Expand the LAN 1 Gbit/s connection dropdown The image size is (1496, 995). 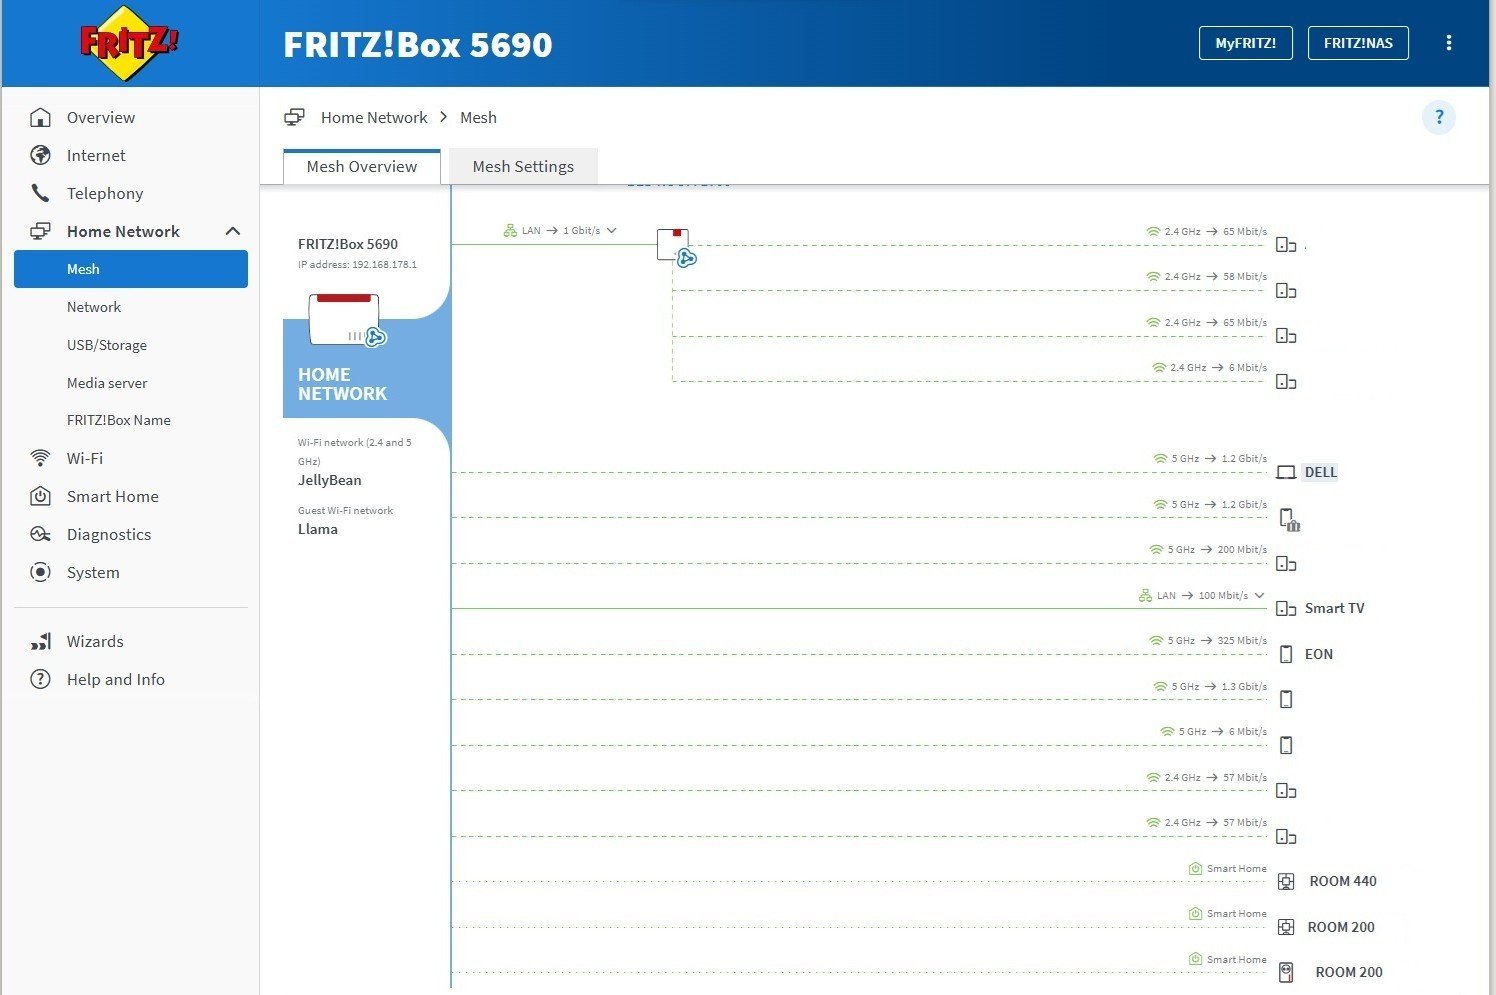[611, 230]
